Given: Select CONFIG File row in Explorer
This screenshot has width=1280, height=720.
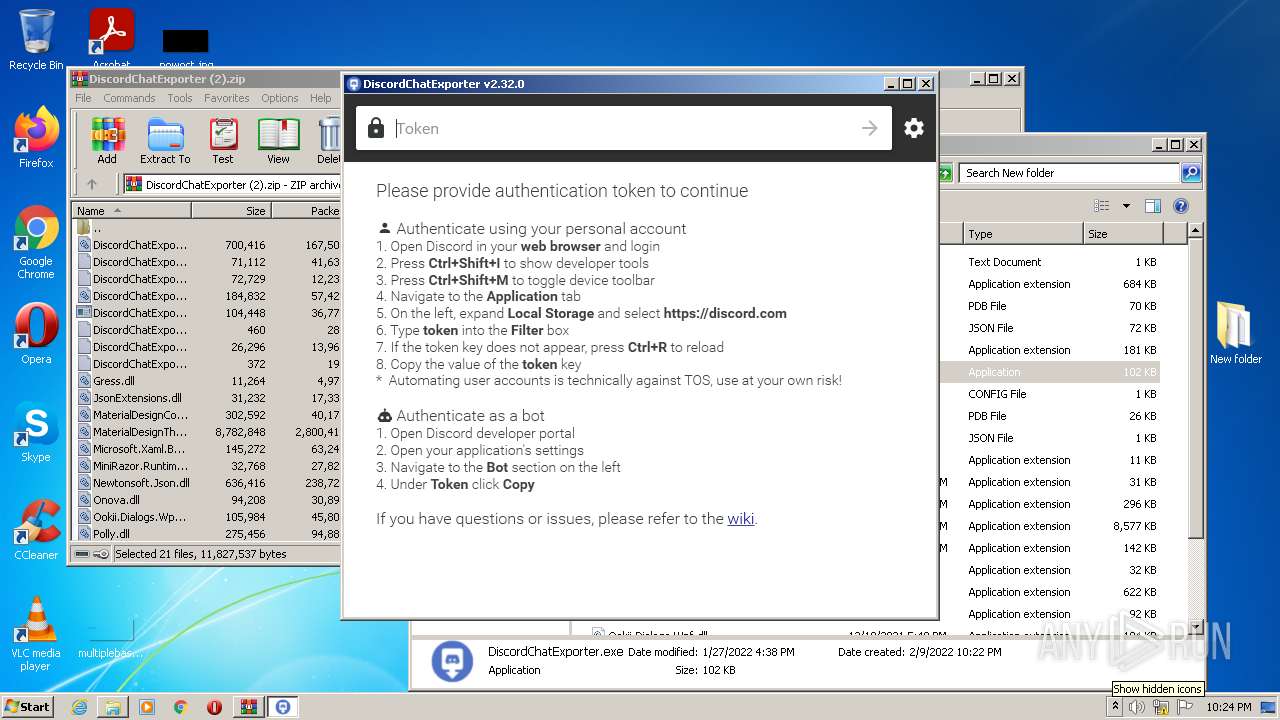Looking at the screenshot, I should click(1050, 394).
